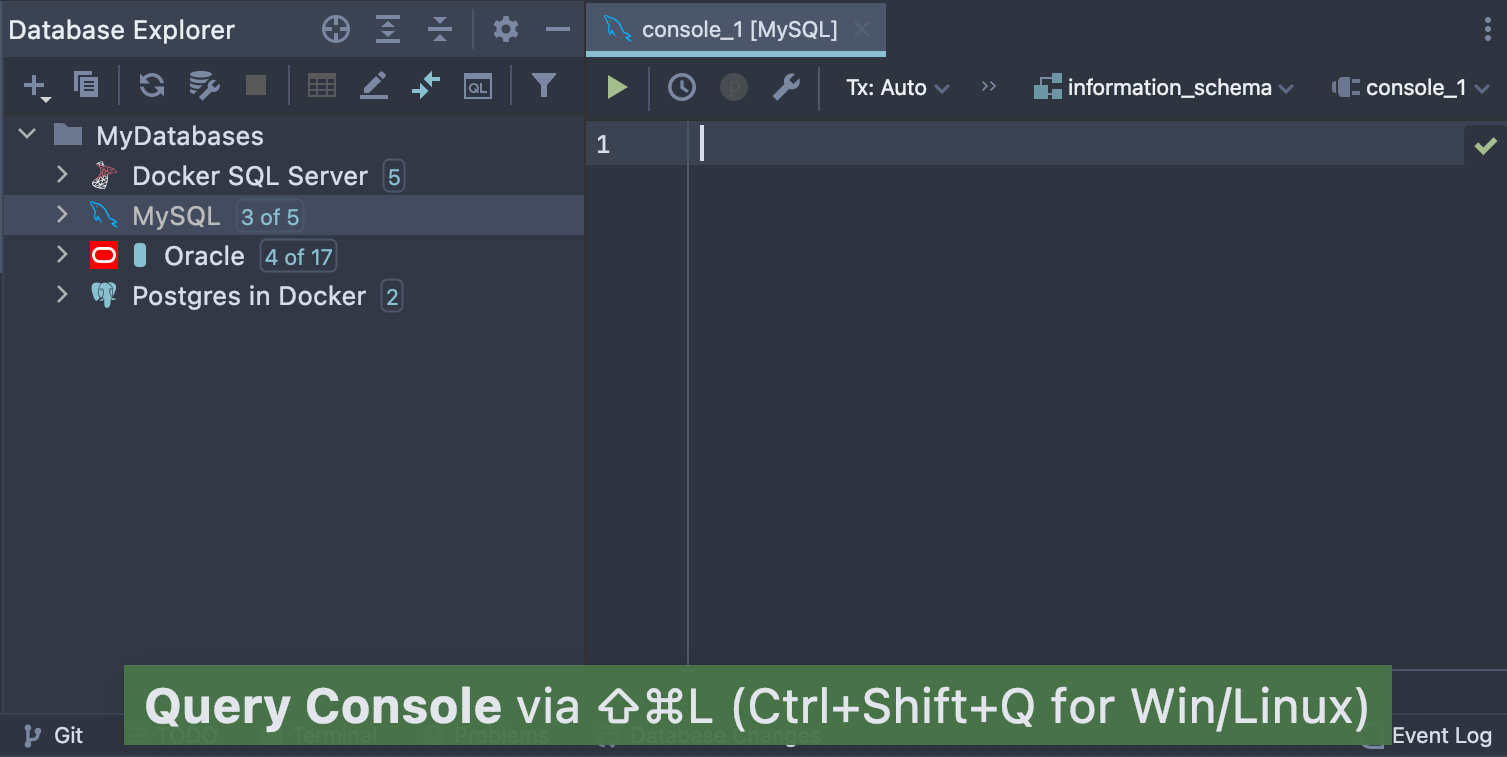This screenshot has width=1507, height=757.
Task: Open the Tx: Auto transaction mode dropdown
Action: [x=897, y=88]
